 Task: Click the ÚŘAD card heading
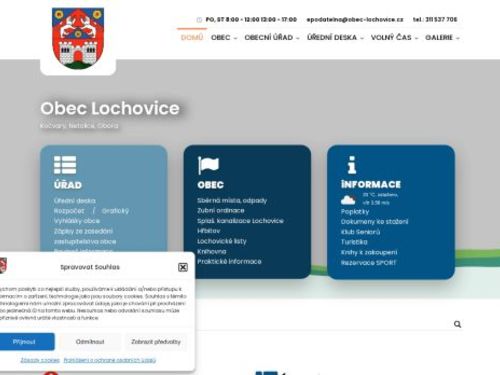click(x=68, y=185)
